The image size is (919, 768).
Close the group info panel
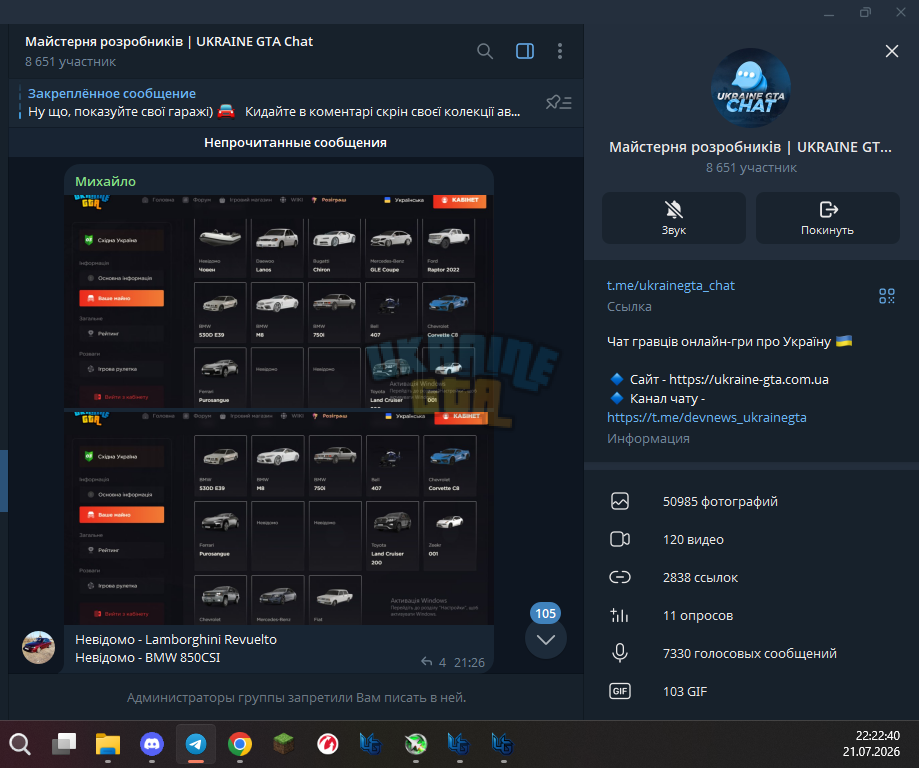[x=891, y=52]
